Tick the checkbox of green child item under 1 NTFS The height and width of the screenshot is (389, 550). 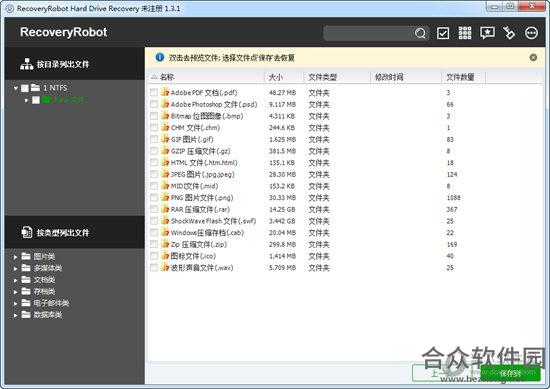tap(36, 100)
